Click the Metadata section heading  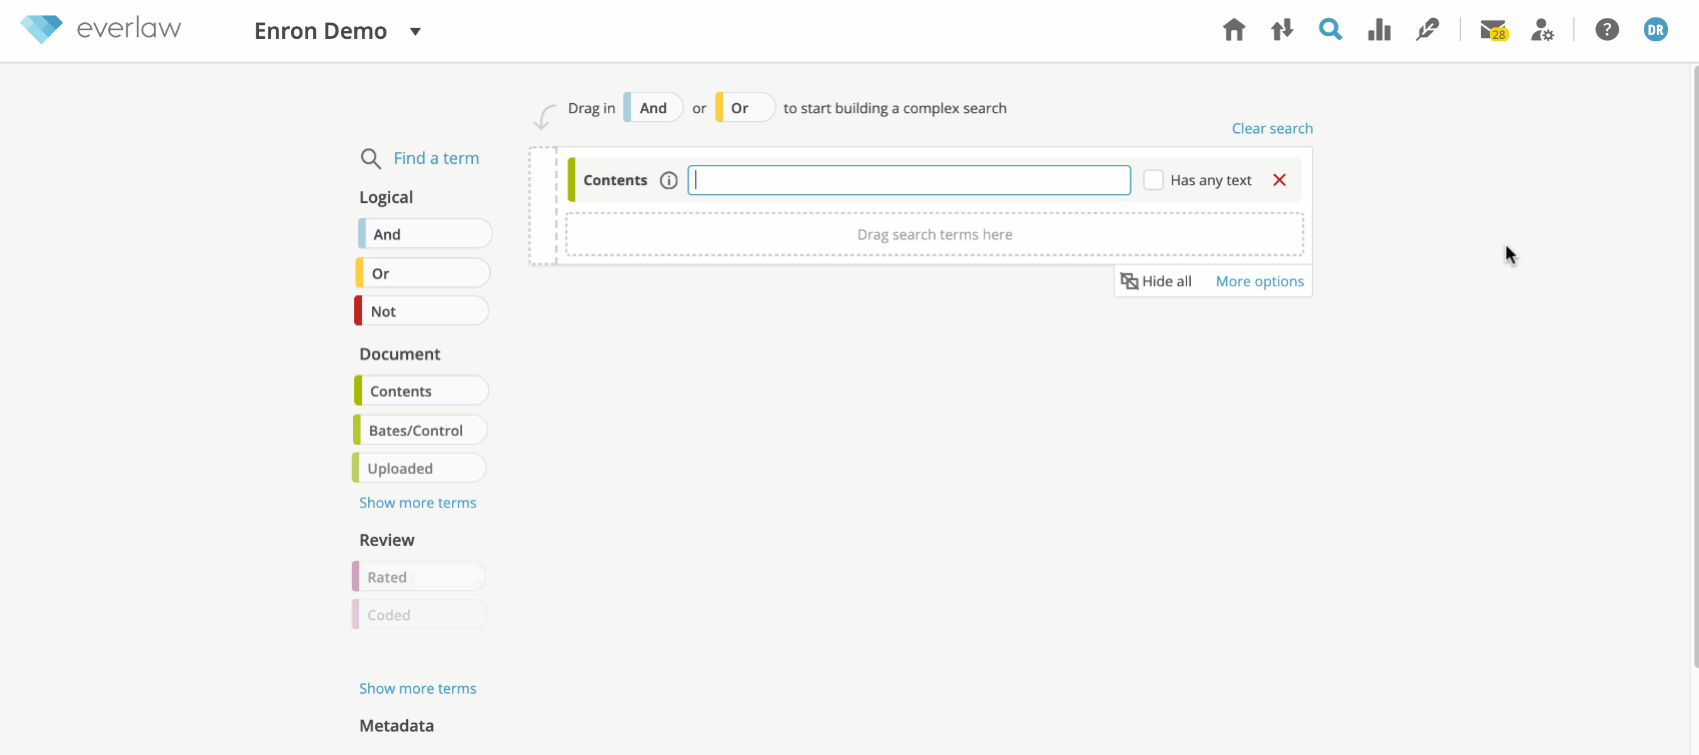pos(397,726)
